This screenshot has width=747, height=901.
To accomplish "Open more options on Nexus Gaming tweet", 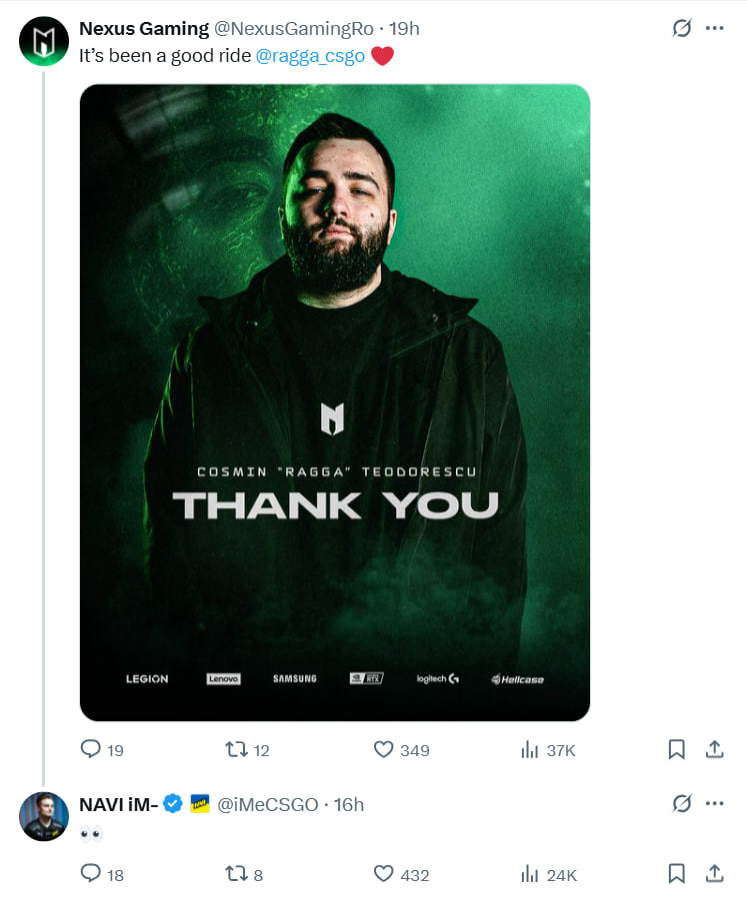I will pyautogui.click(x=714, y=28).
